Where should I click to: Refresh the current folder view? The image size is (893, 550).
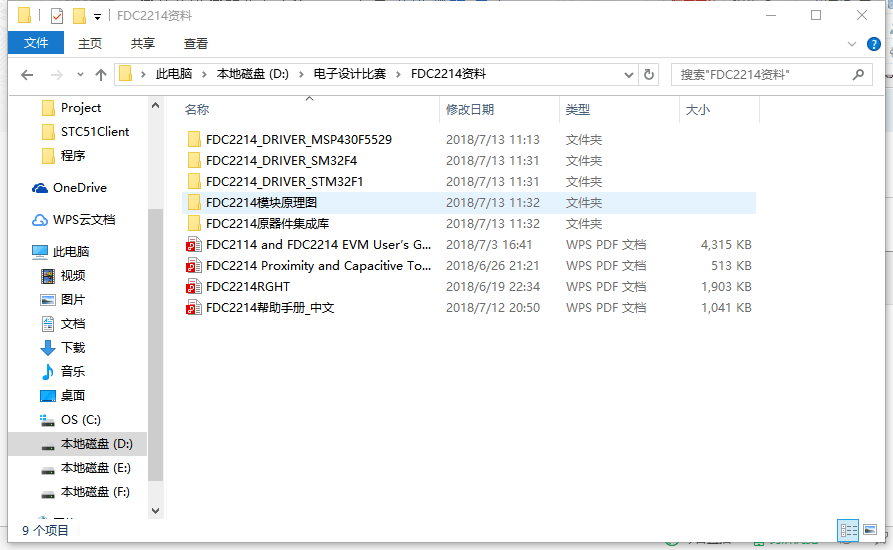pos(649,75)
